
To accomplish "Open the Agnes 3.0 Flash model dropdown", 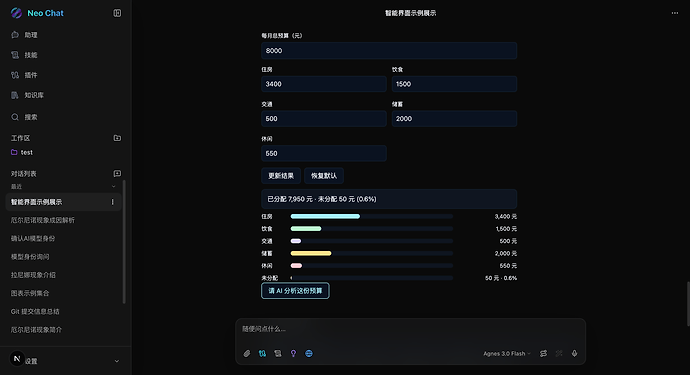I will [x=507, y=353].
